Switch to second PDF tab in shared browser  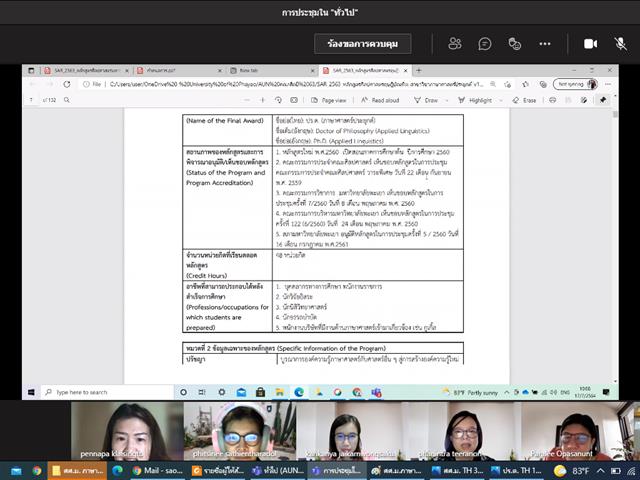(179, 71)
